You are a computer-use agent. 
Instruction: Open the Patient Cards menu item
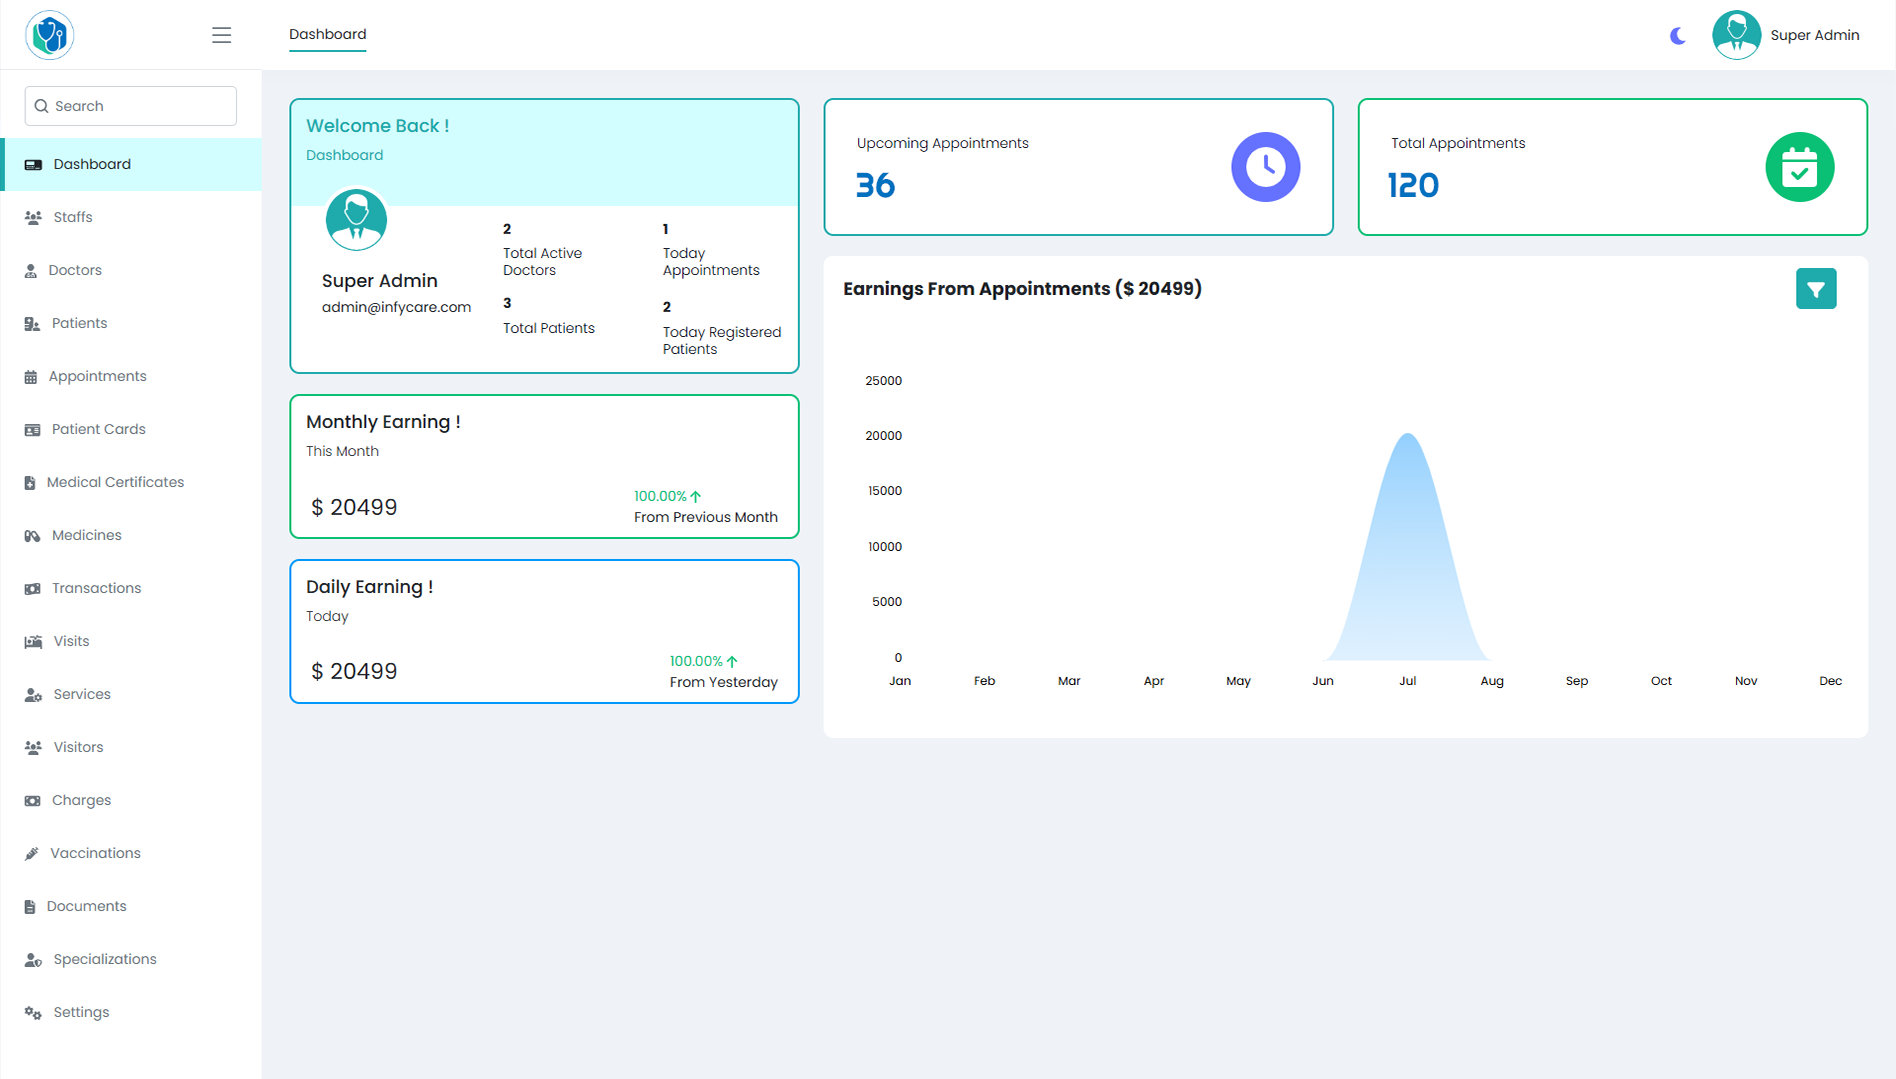131,429
